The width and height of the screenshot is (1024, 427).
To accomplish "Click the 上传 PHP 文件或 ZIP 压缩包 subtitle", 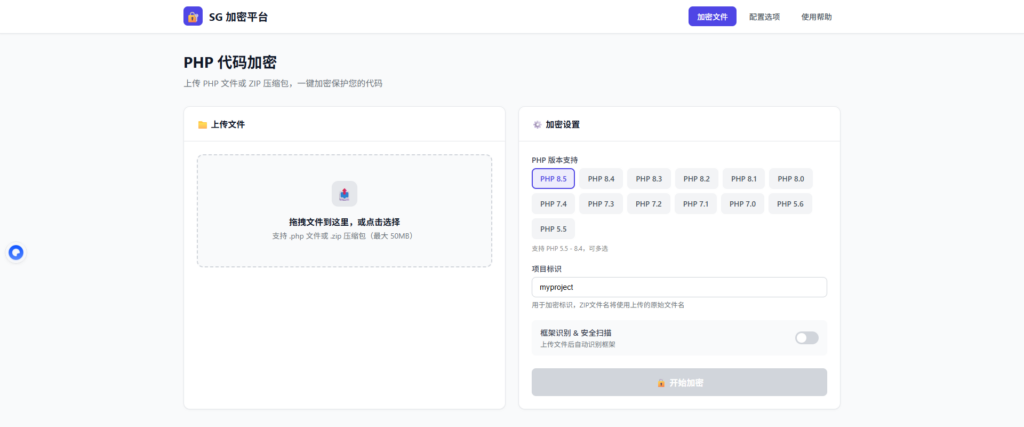I will (x=283, y=84).
